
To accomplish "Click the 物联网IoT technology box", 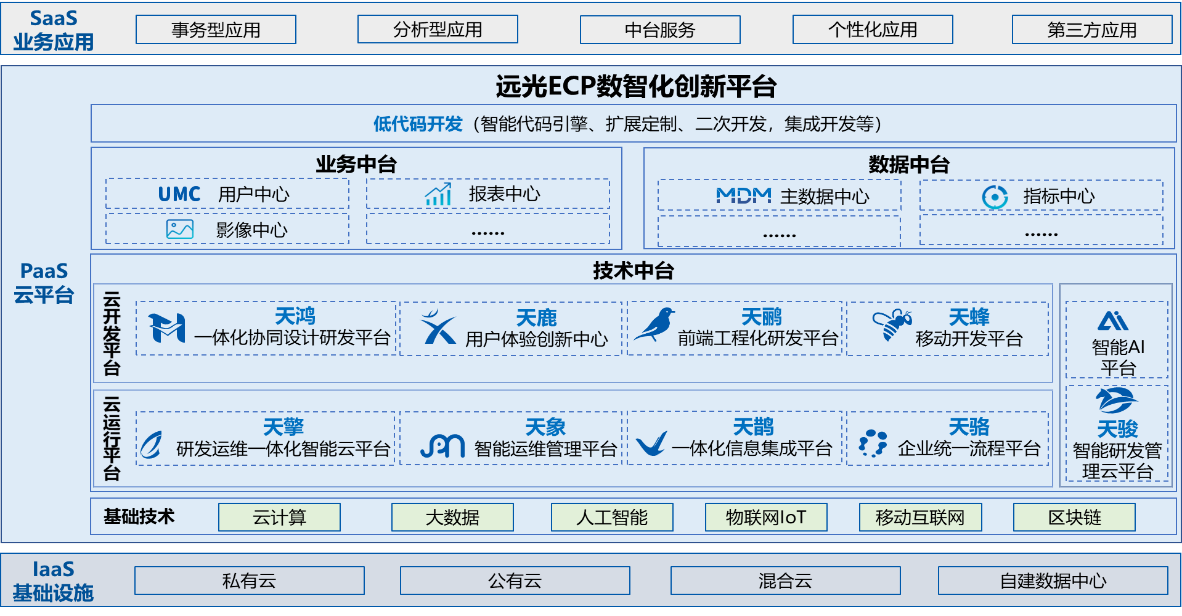I will click(x=766, y=517).
